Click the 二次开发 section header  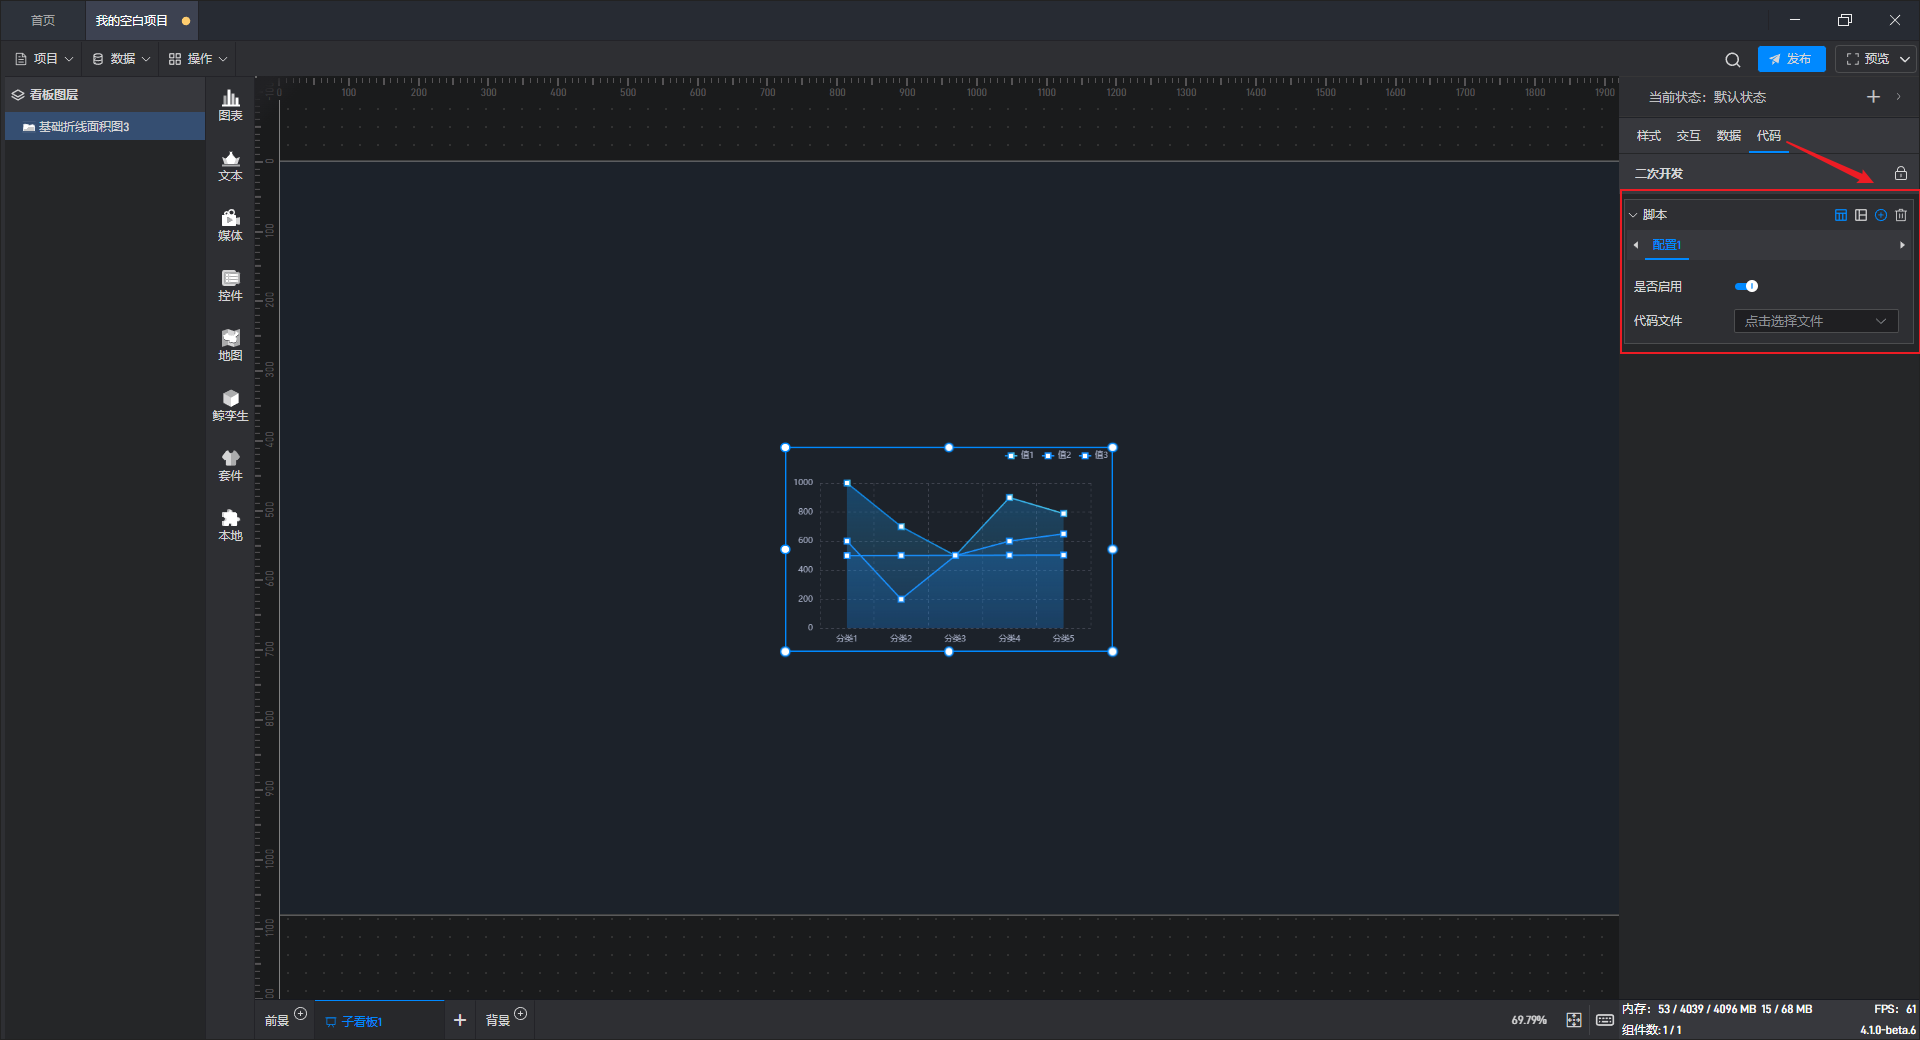pyautogui.click(x=1659, y=173)
